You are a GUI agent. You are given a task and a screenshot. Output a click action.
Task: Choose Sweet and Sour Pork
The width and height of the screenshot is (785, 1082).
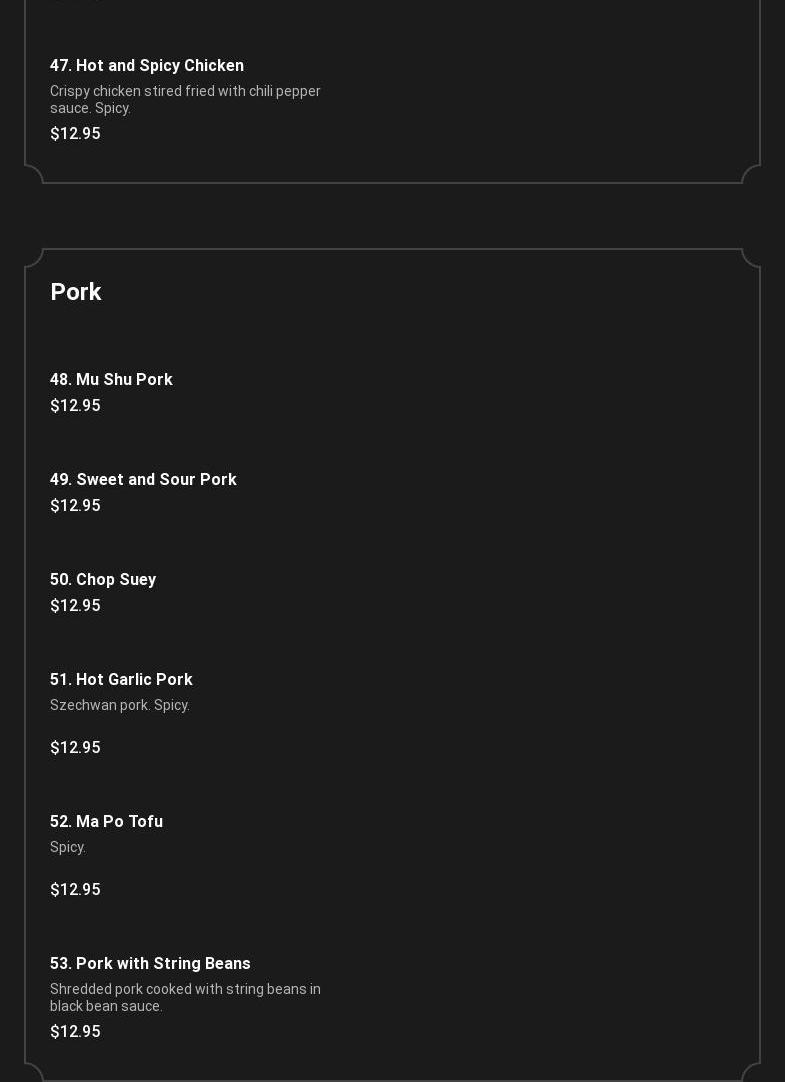tap(143, 480)
